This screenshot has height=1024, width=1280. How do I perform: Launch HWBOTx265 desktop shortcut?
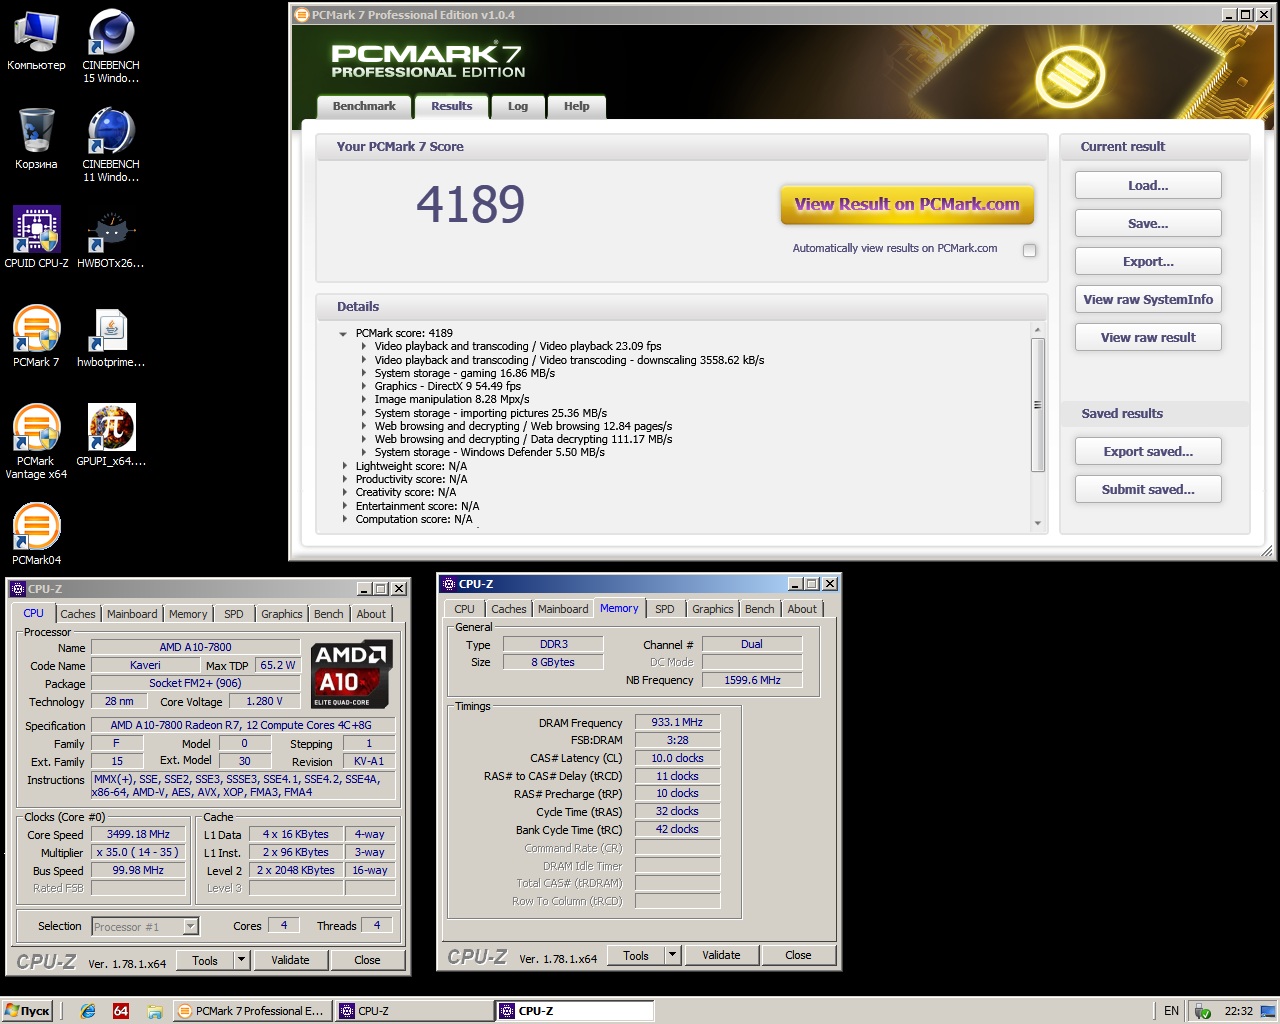(x=110, y=237)
